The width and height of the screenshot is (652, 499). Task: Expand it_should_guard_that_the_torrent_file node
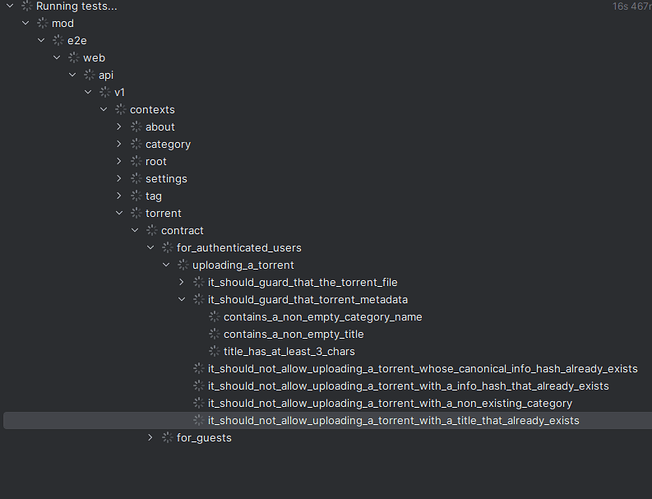click(182, 282)
